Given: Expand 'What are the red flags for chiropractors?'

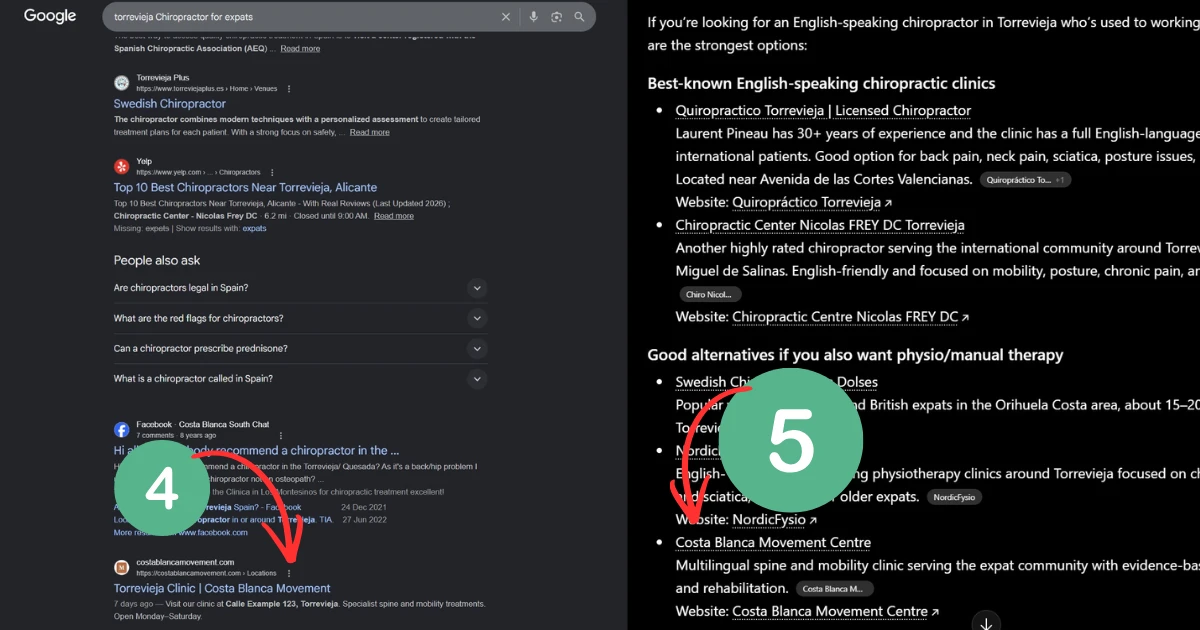Looking at the screenshot, I should 478,318.
